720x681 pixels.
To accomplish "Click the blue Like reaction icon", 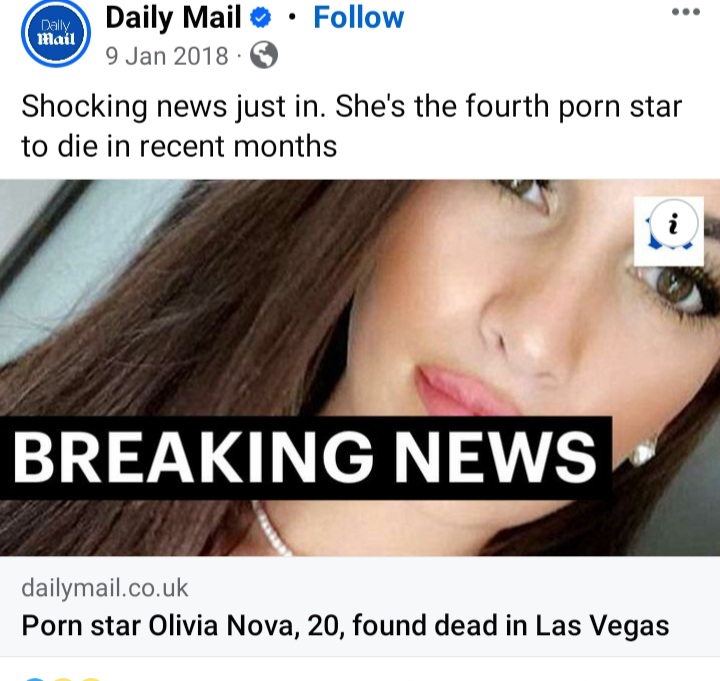I will 34,679.
